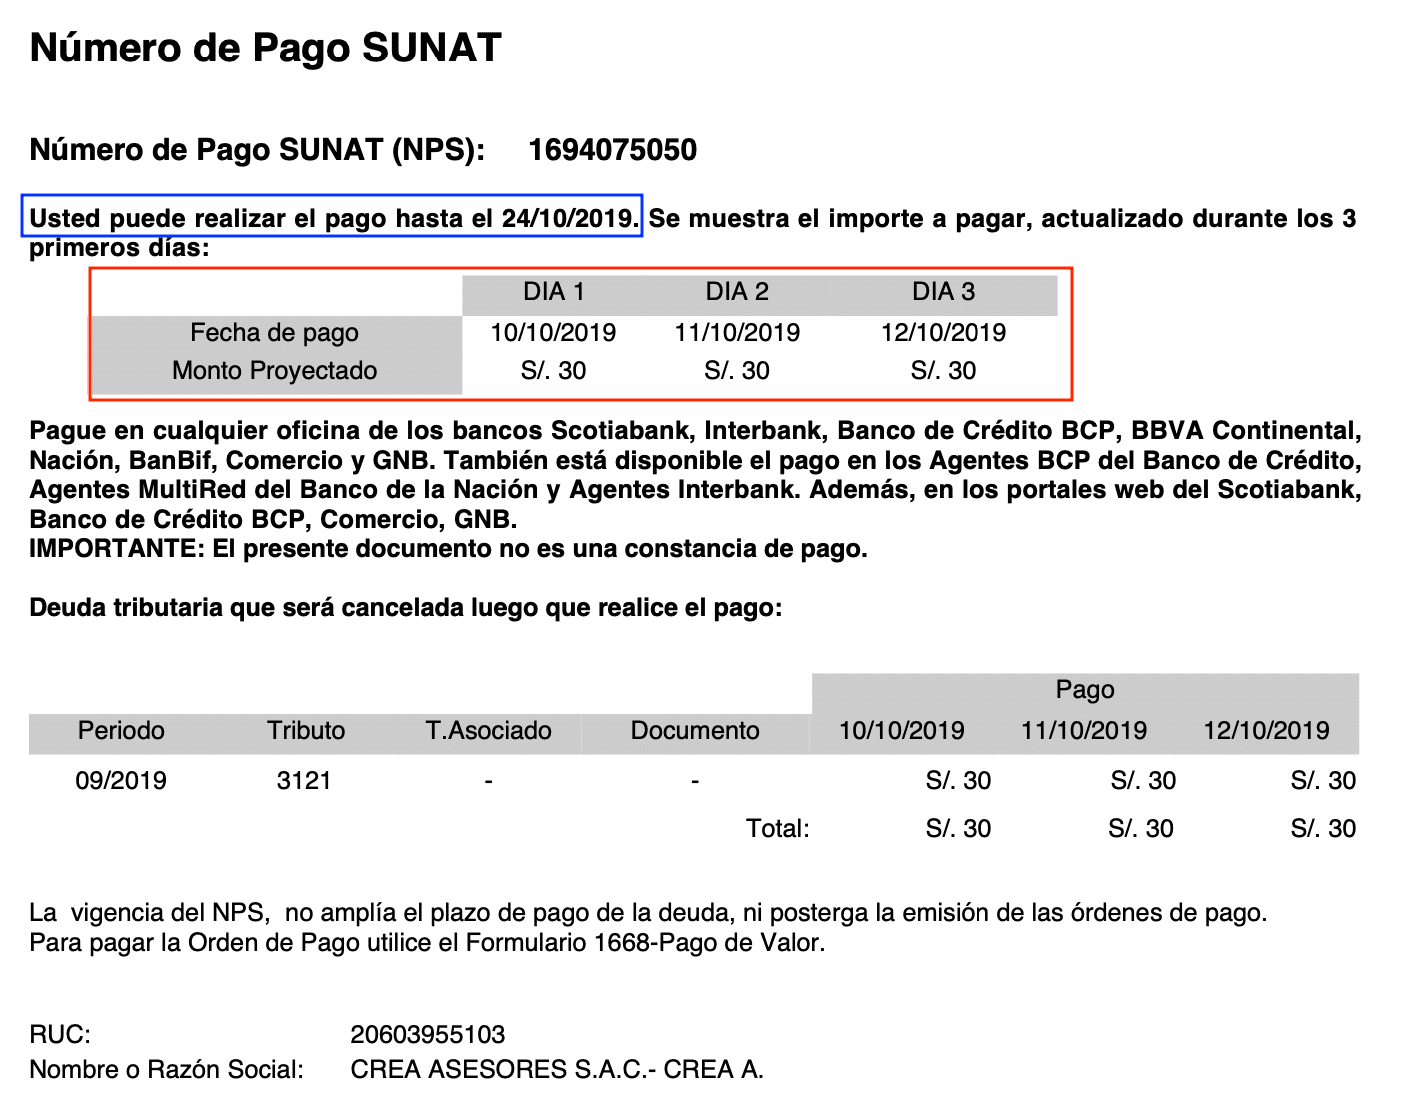Image resolution: width=1424 pixels, height=1112 pixels.
Task: Click the period value 09/2019
Action: coord(121,781)
